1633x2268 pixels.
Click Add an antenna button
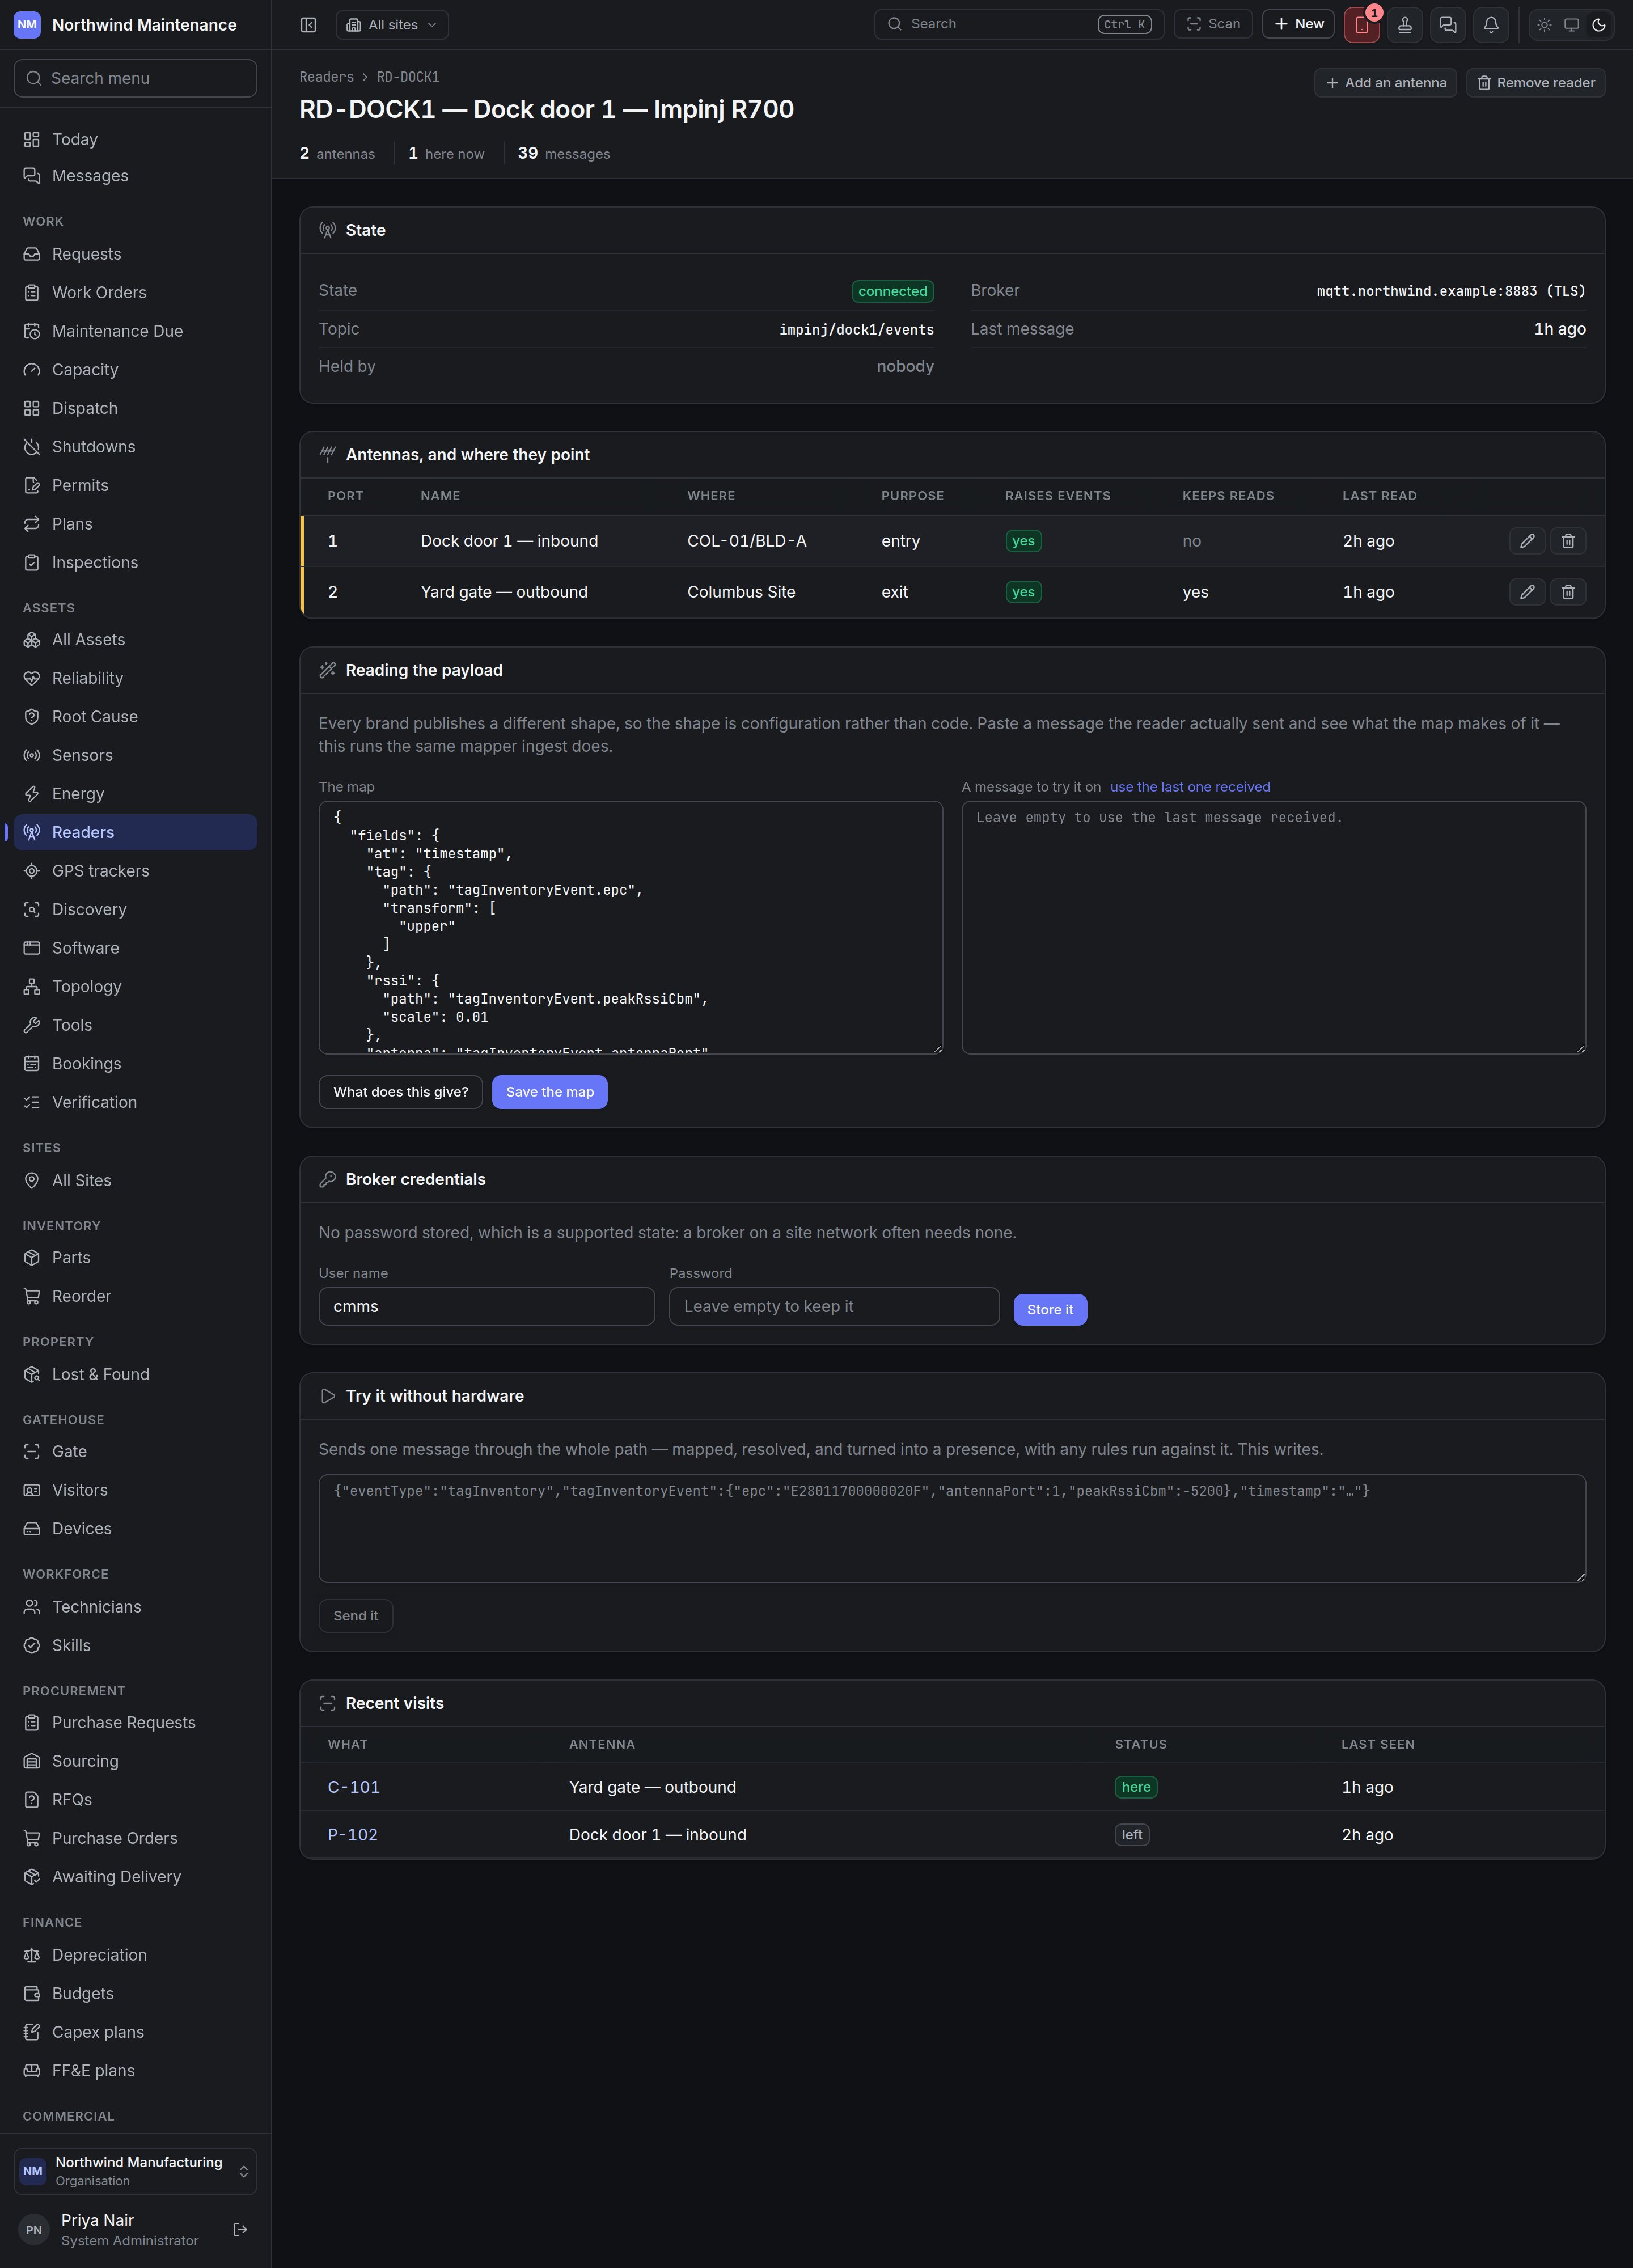tap(1385, 83)
